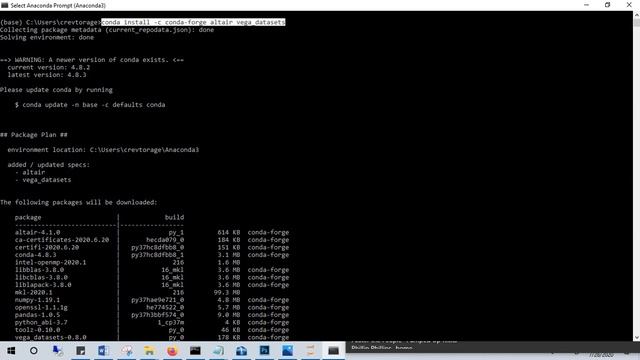The height and width of the screenshot is (360, 640).
Task: Click the 'altair-4.1.0' package row
Action: tap(152, 232)
